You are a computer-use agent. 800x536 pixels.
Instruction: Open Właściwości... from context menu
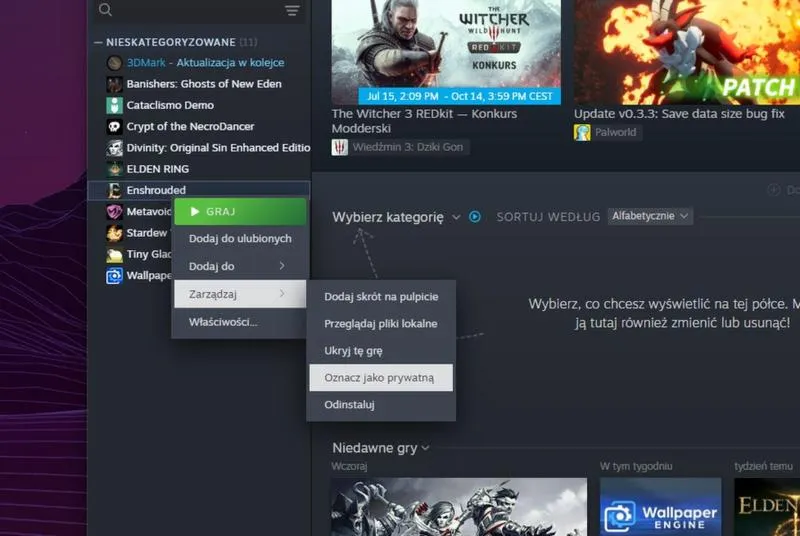[240, 322]
